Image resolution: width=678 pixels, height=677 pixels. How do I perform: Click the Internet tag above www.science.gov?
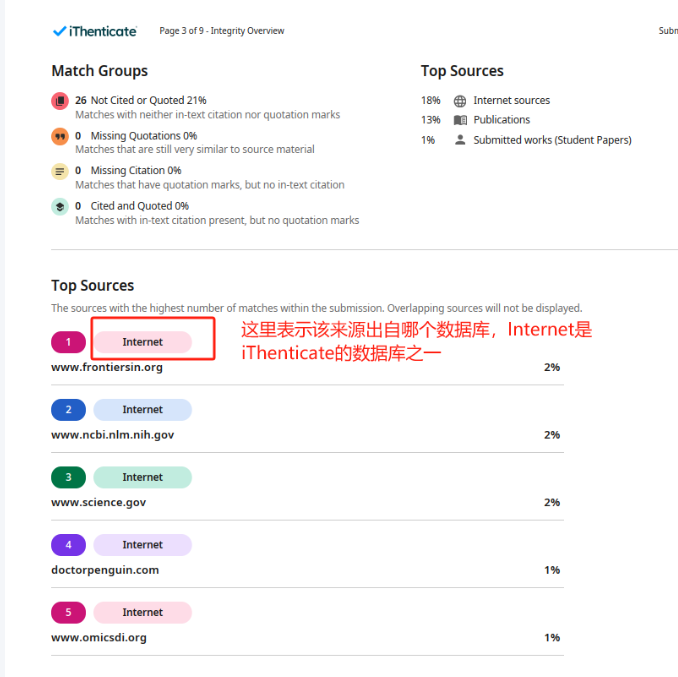pos(143,477)
